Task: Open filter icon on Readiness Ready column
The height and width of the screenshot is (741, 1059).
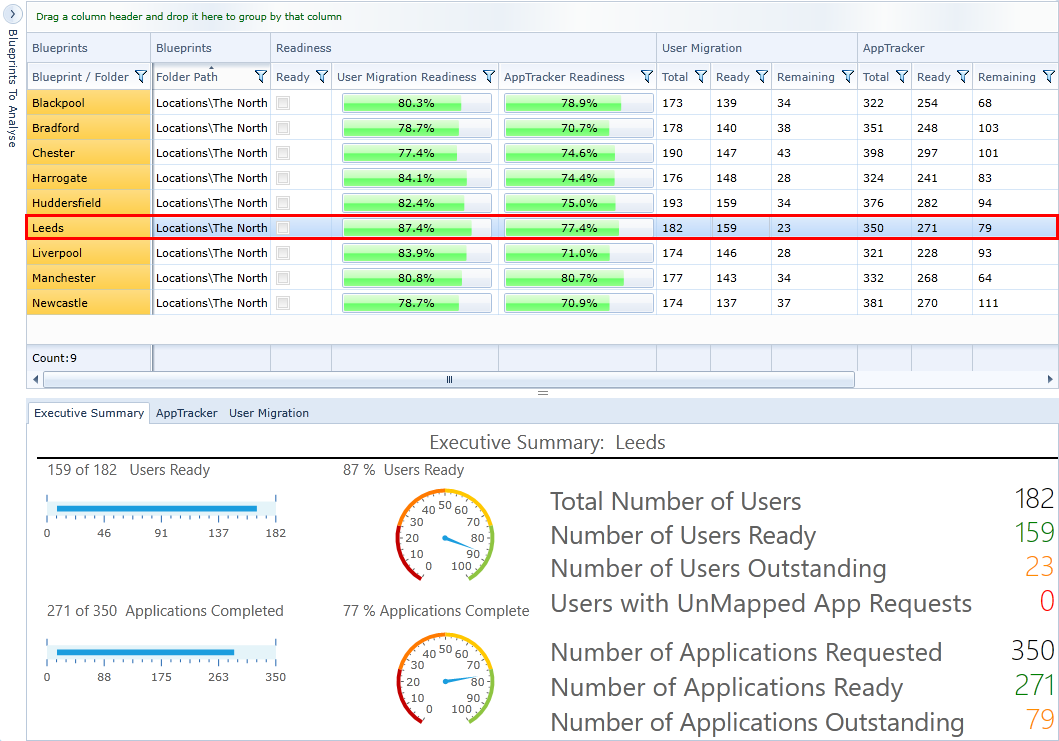Action: point(321,77)
